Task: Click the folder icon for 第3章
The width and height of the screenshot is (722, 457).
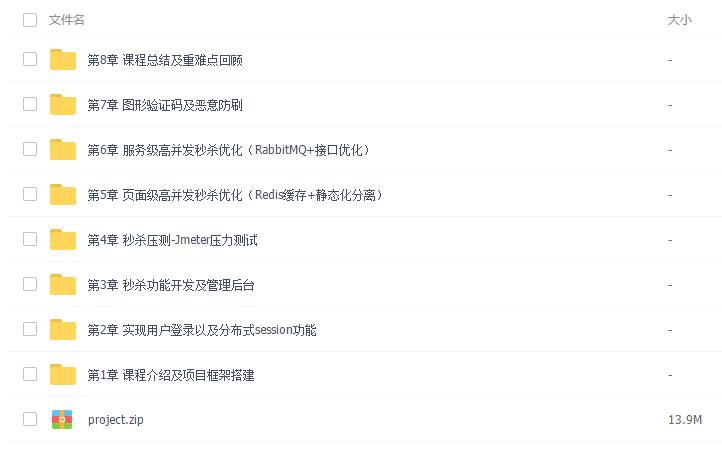Action: 63,285
